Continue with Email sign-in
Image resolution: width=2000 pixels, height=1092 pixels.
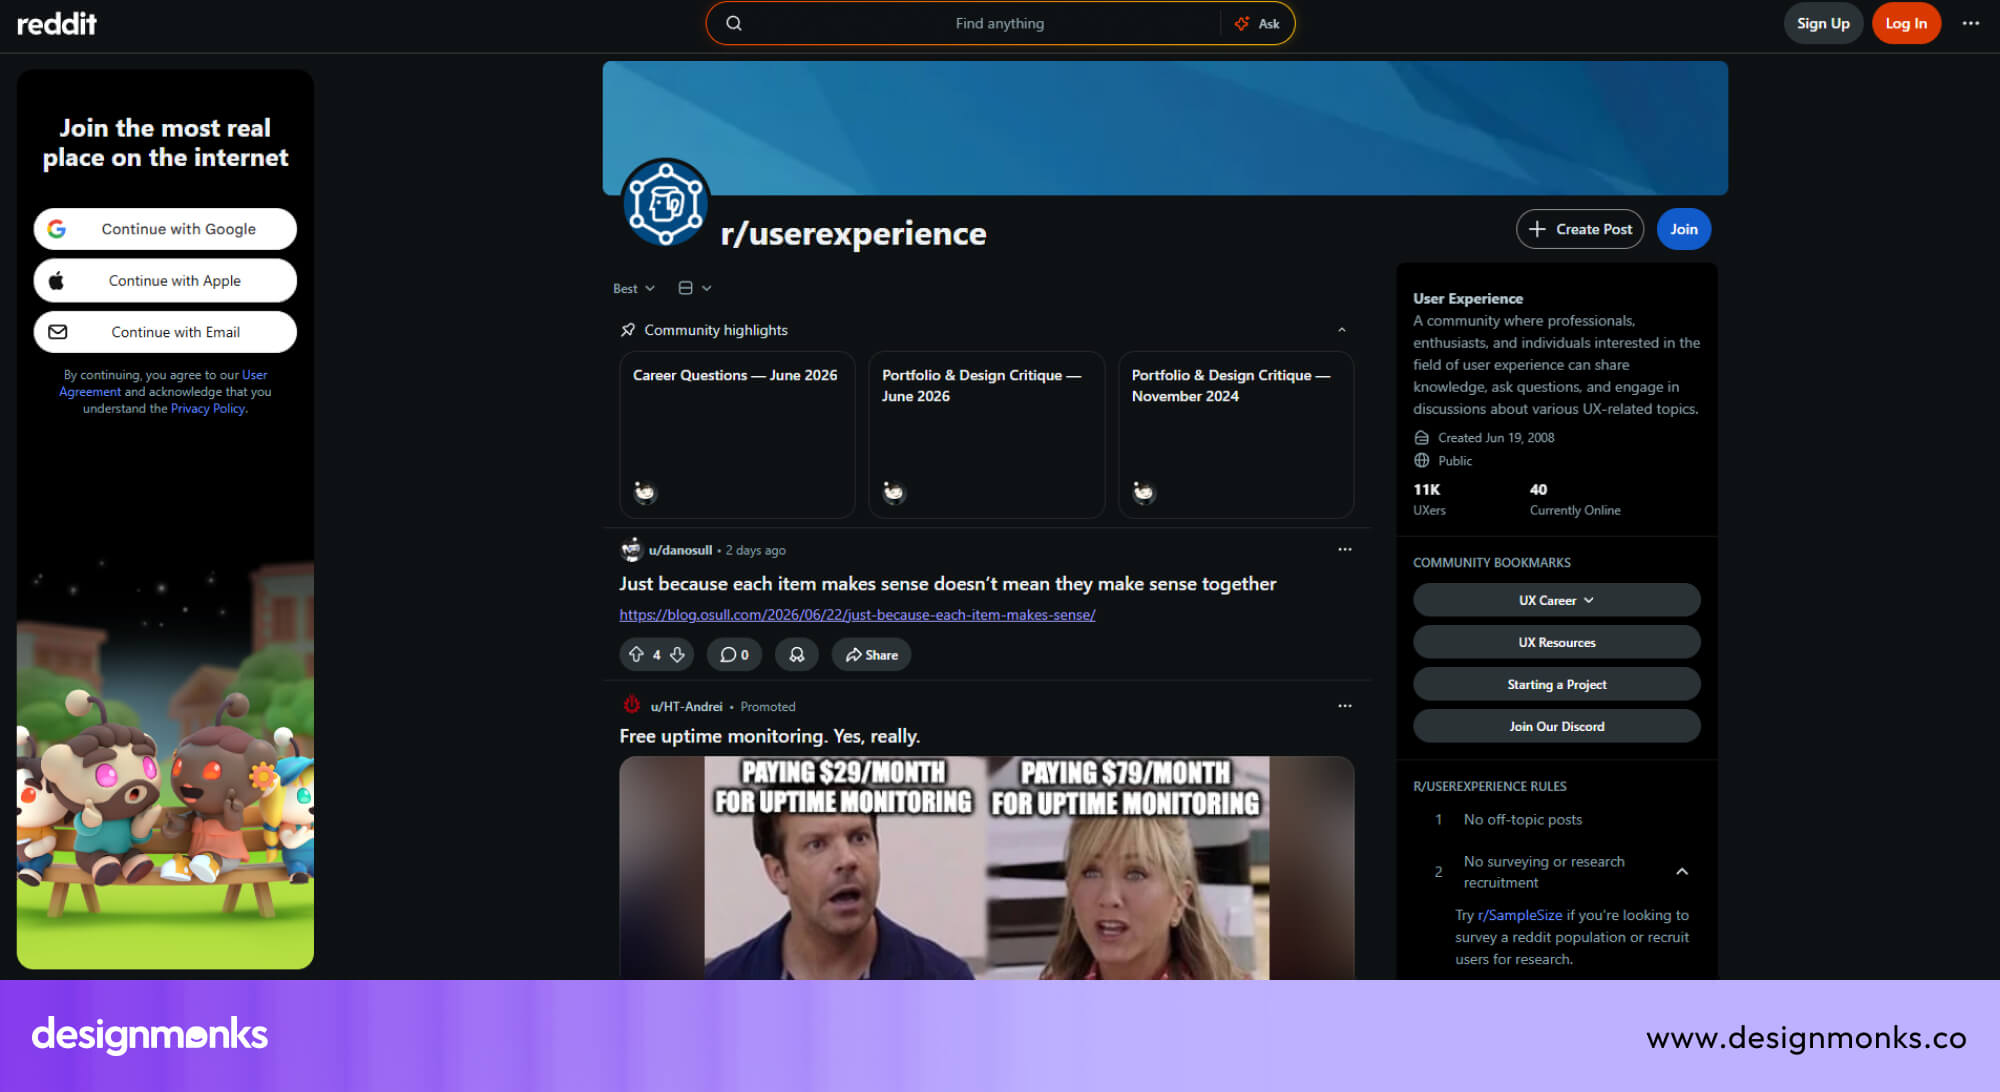click(x=165, y=332)
